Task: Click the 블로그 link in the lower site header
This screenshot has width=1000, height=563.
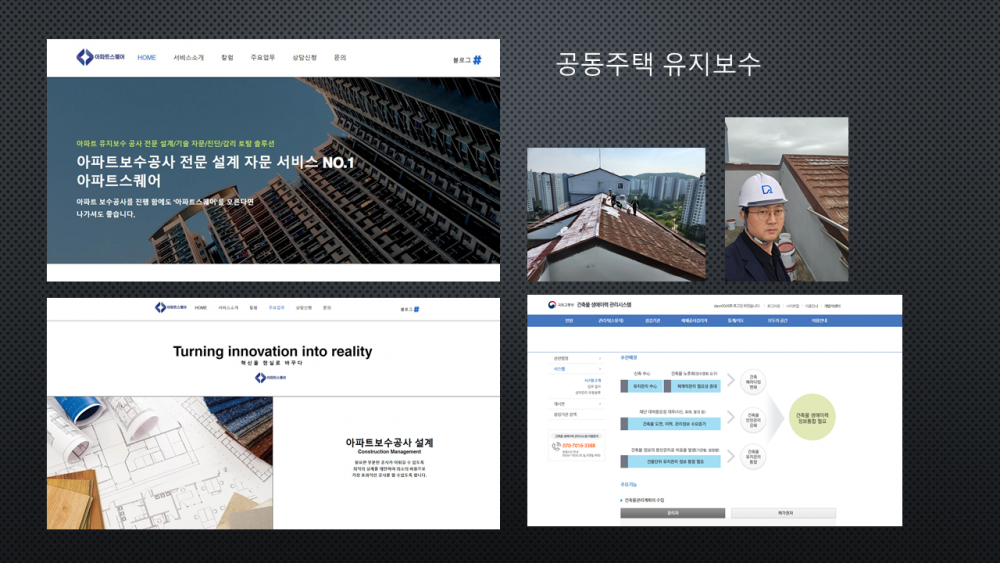Action: click(406, 309)
